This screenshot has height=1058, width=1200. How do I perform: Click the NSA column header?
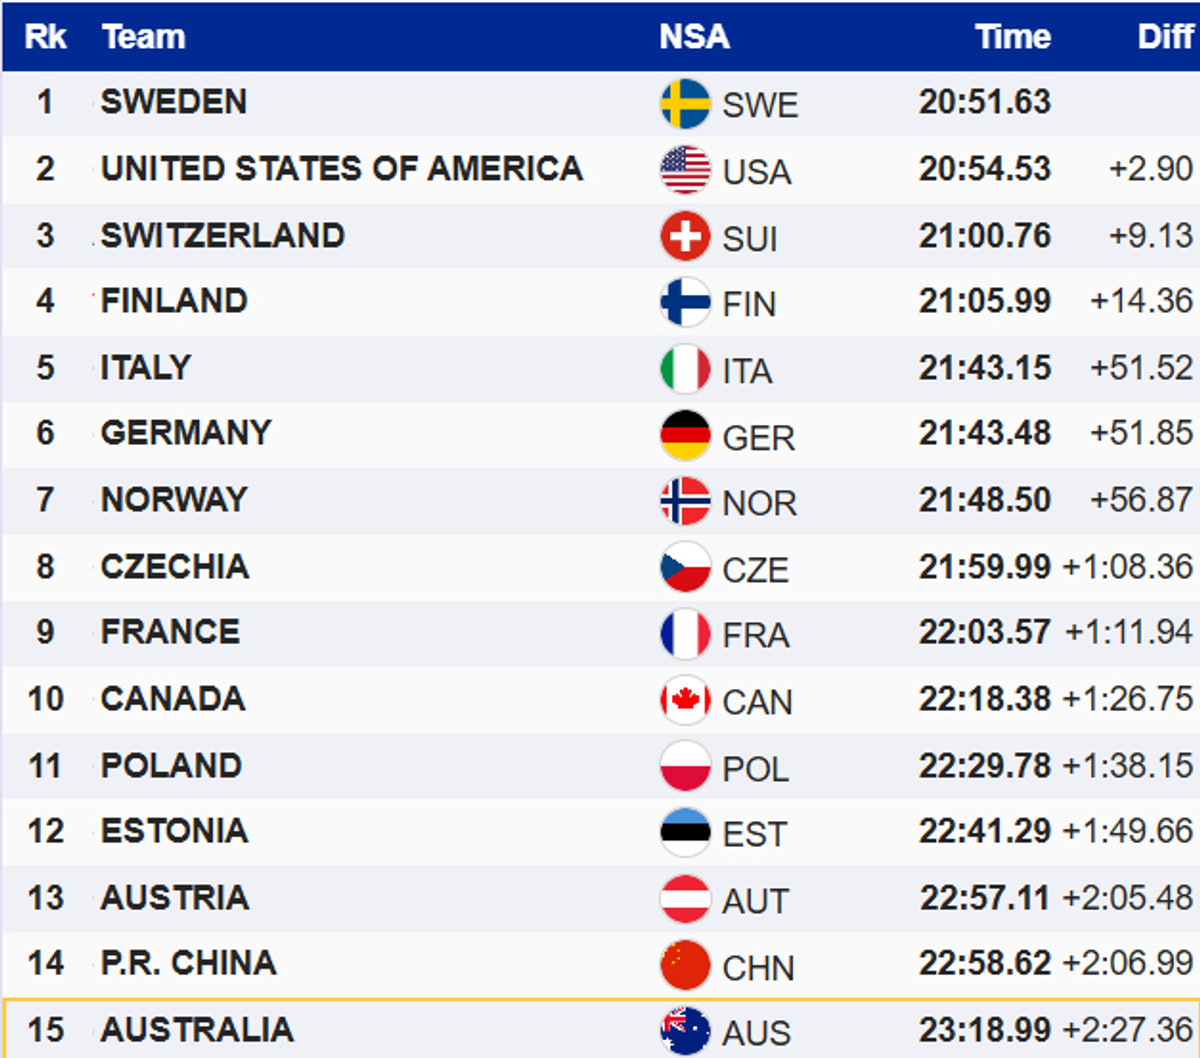[694, 37]
